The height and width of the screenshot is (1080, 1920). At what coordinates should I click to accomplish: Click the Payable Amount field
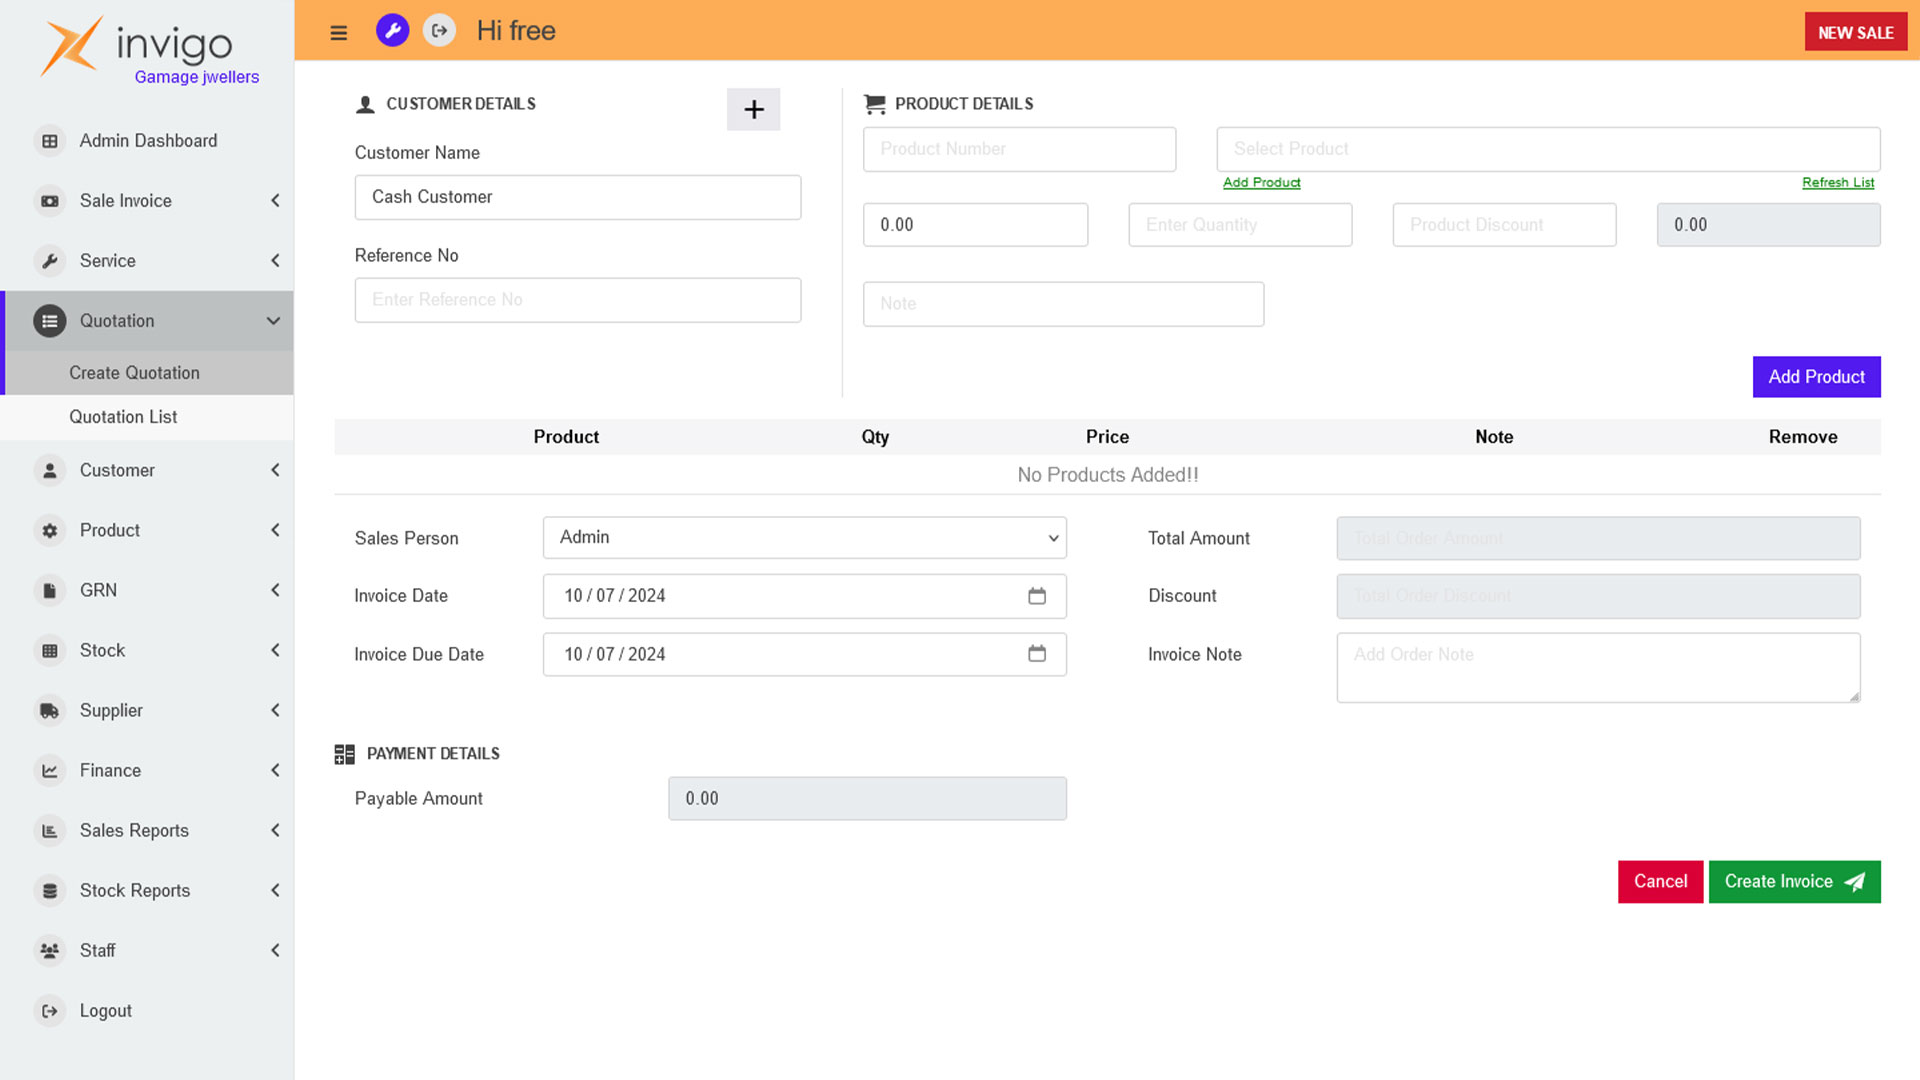point(867,799)
